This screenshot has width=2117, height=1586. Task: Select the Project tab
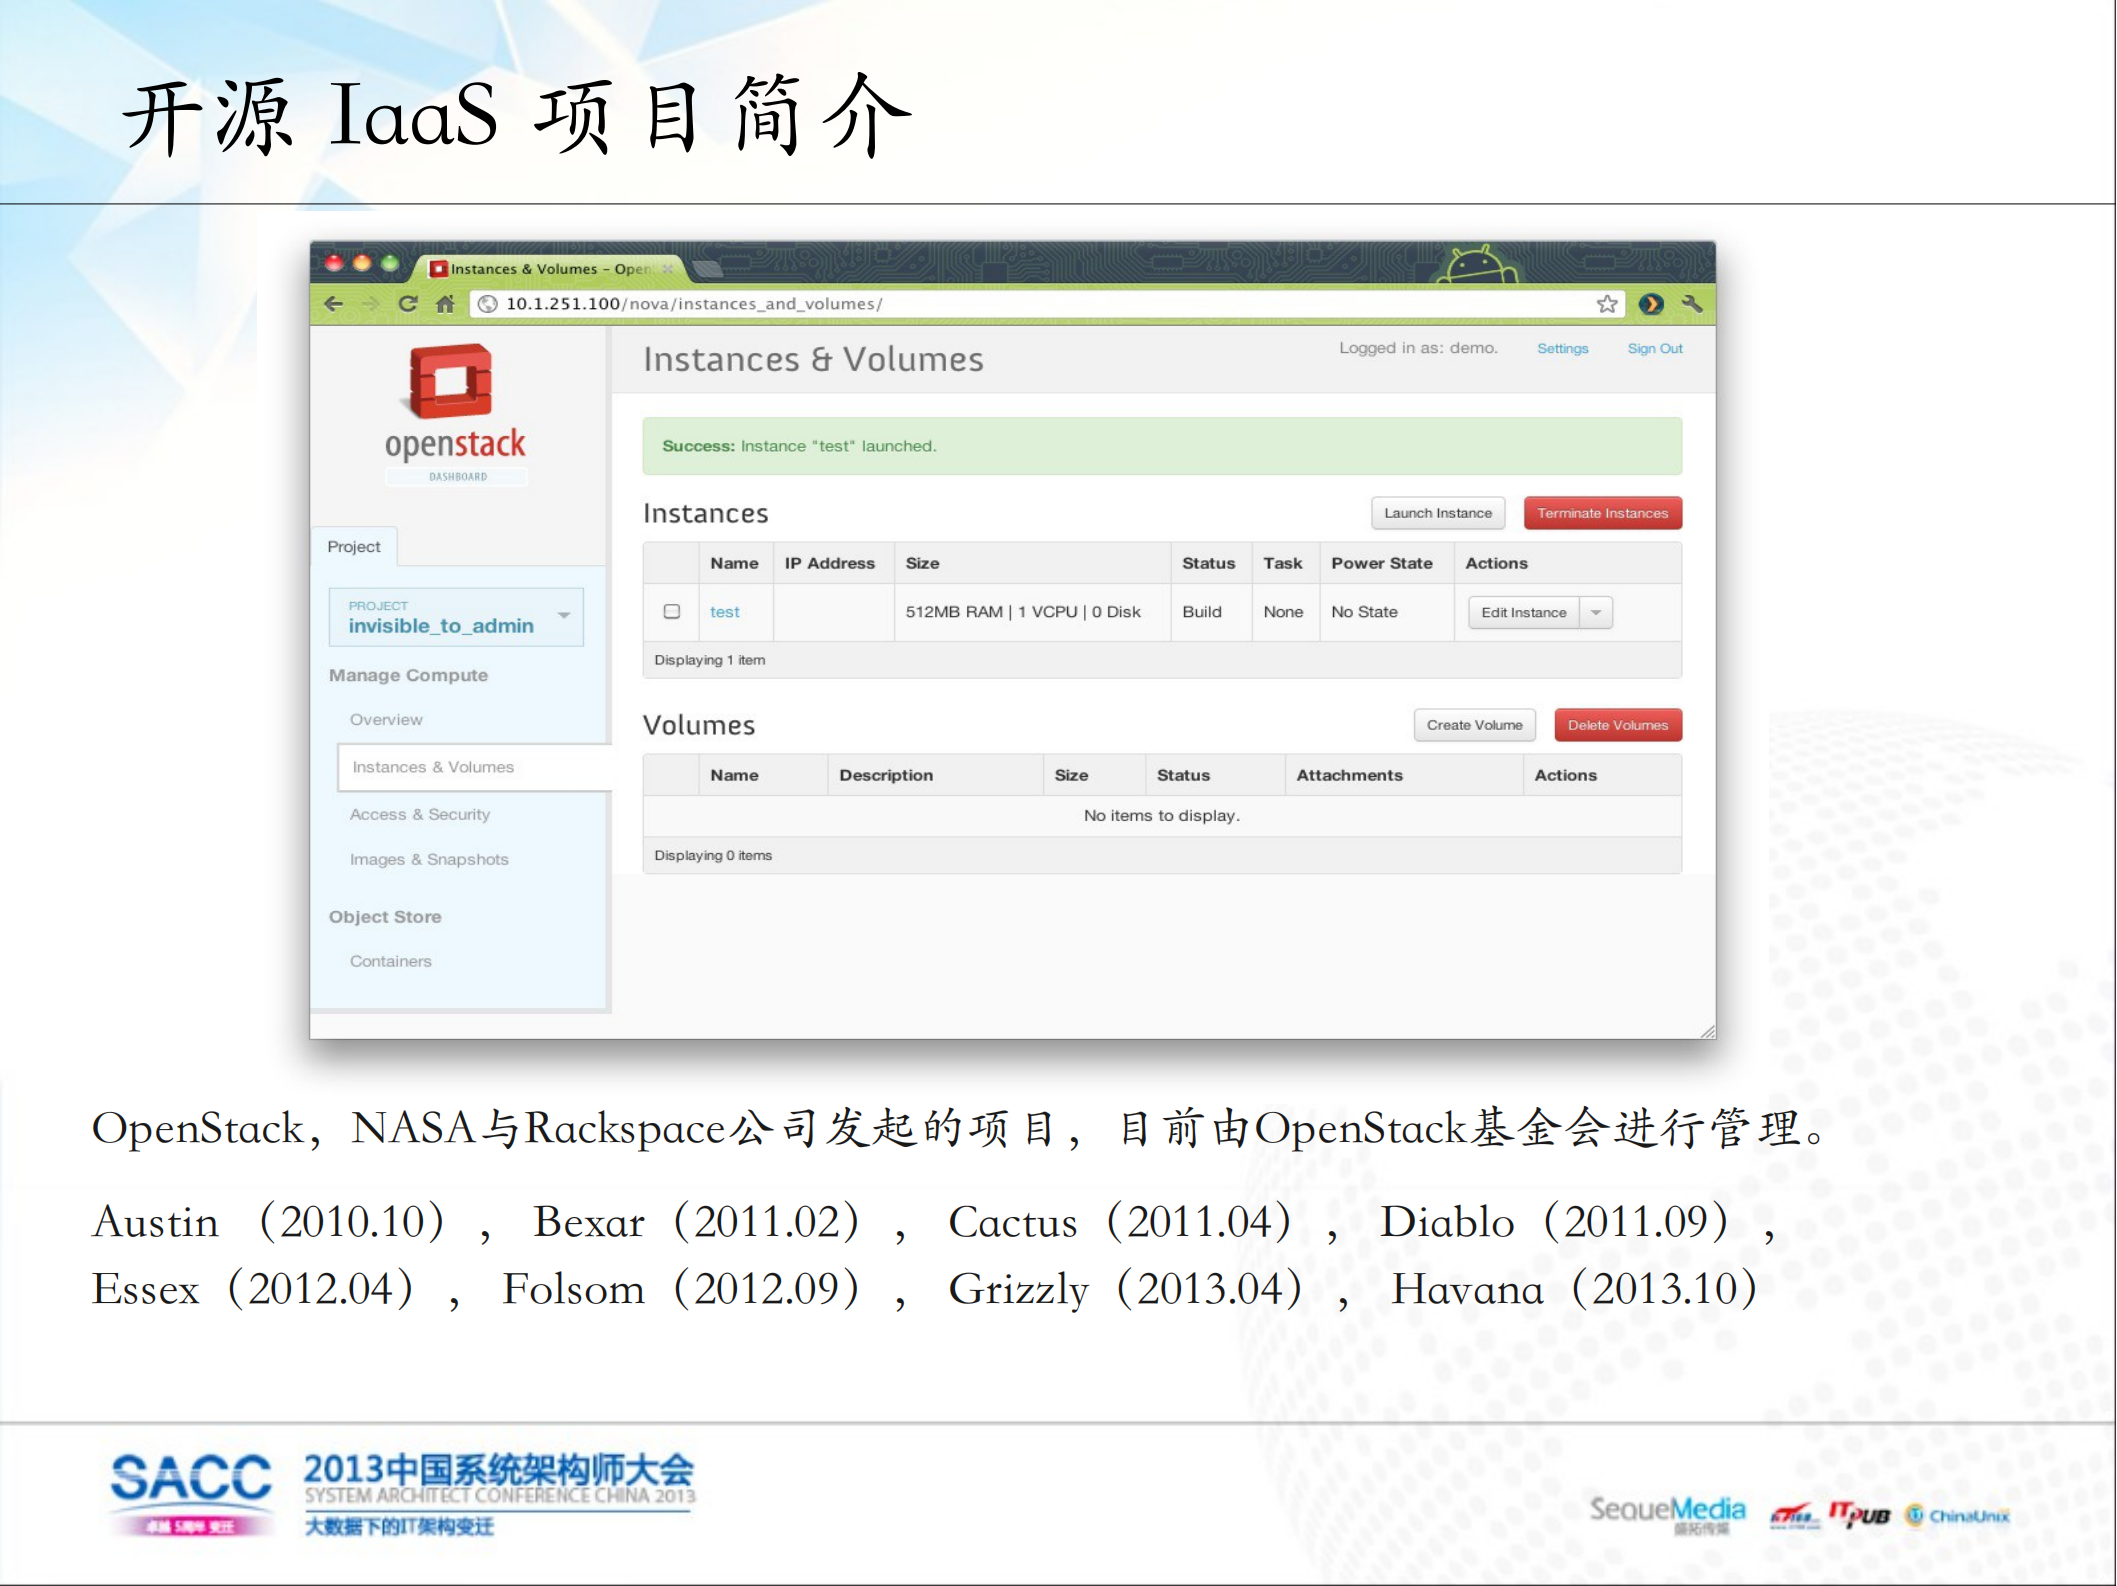[354, 546]
